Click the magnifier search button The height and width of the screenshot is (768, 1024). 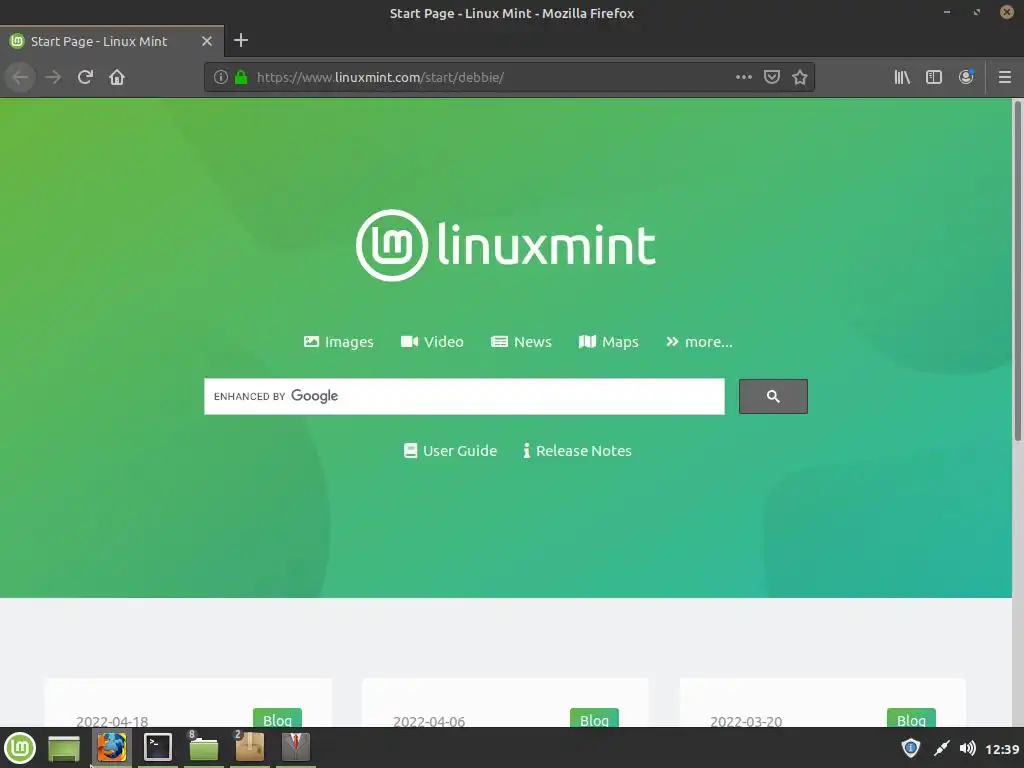(x=773, y=396)
